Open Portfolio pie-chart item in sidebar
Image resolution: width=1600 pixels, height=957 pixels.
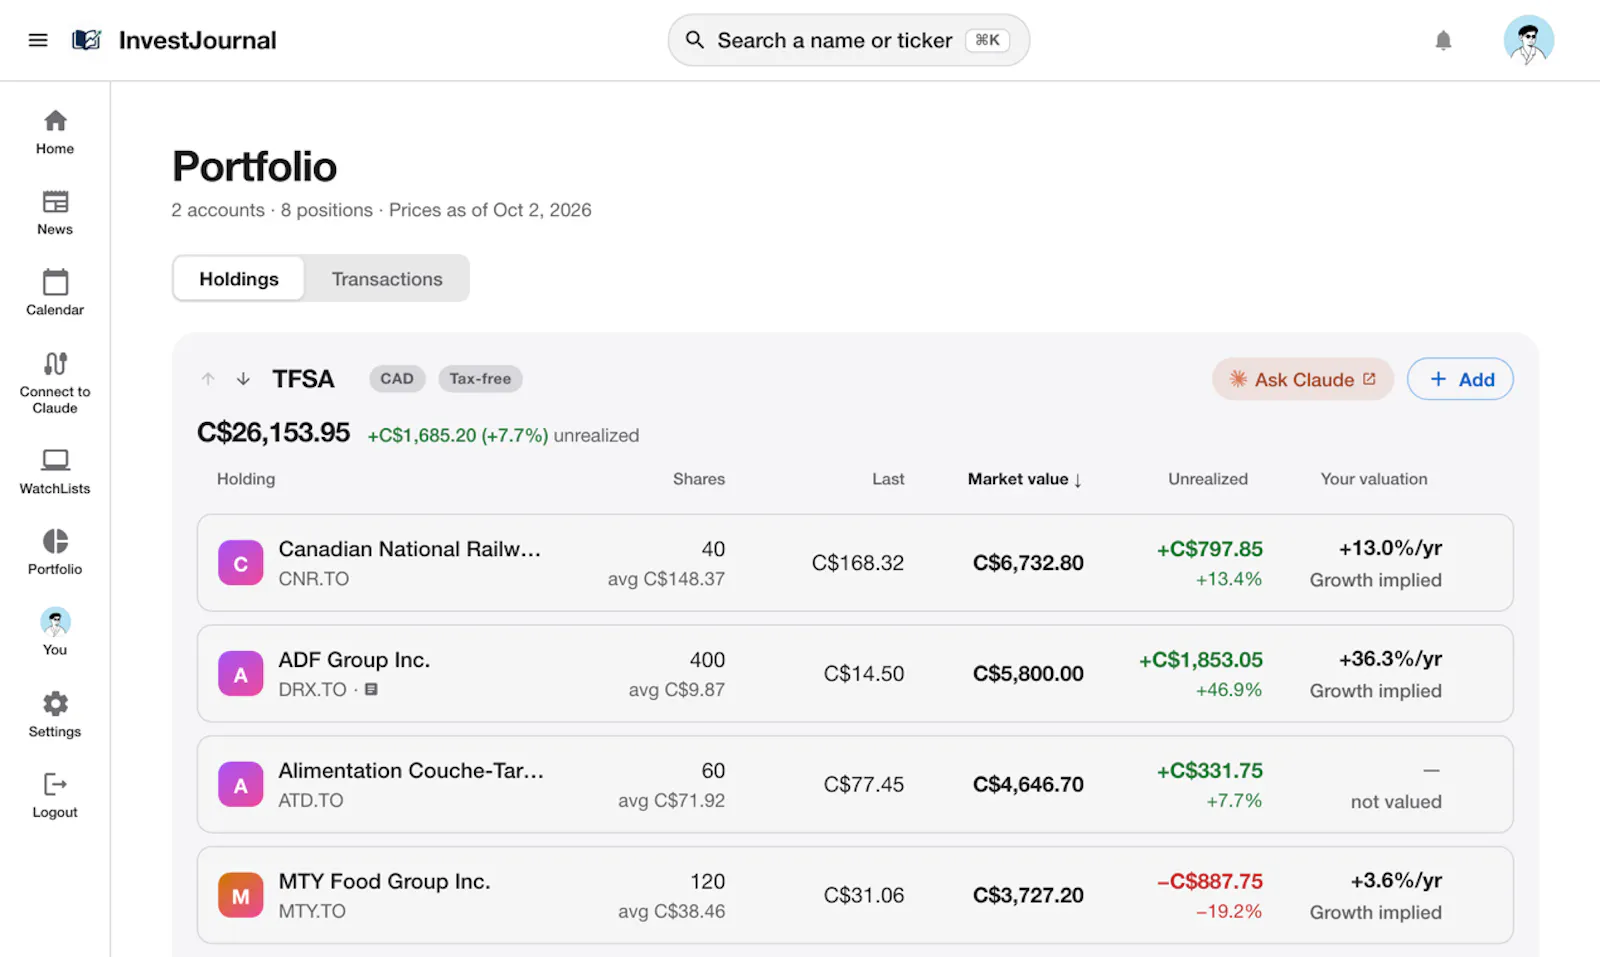tap(55, 552)
